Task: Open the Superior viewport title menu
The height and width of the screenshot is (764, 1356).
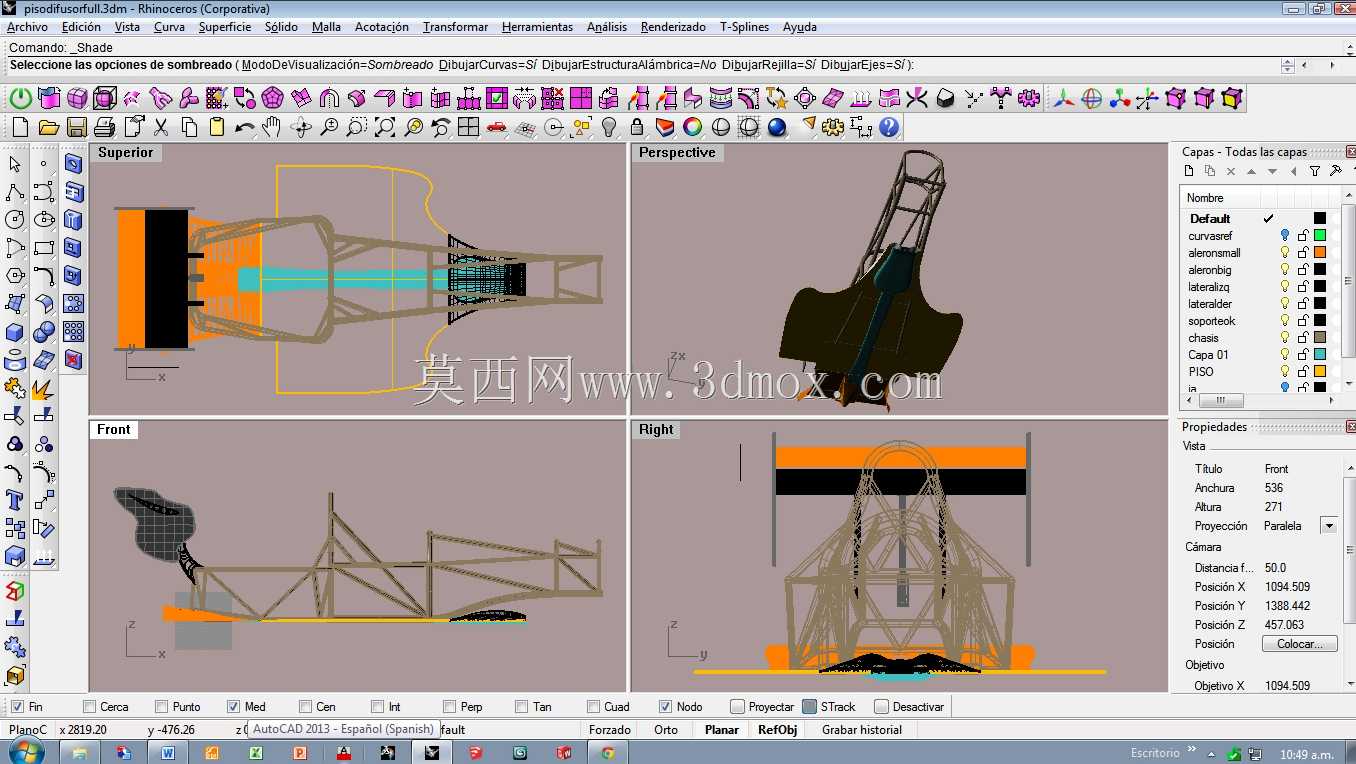Action: point(126,153)
